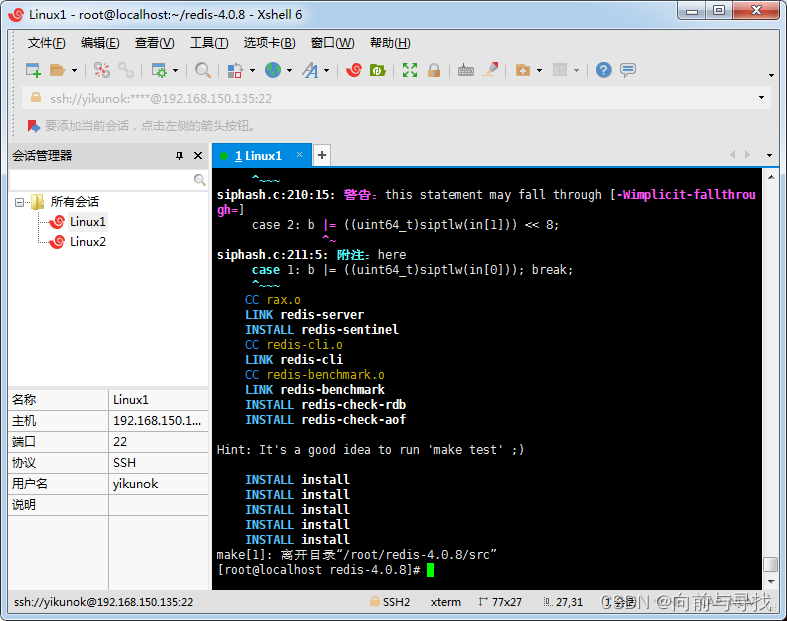This screenshot has height=621, width=787.
Task: Click the add-current-session bookmark arrow icon
Action: [33, 126]
